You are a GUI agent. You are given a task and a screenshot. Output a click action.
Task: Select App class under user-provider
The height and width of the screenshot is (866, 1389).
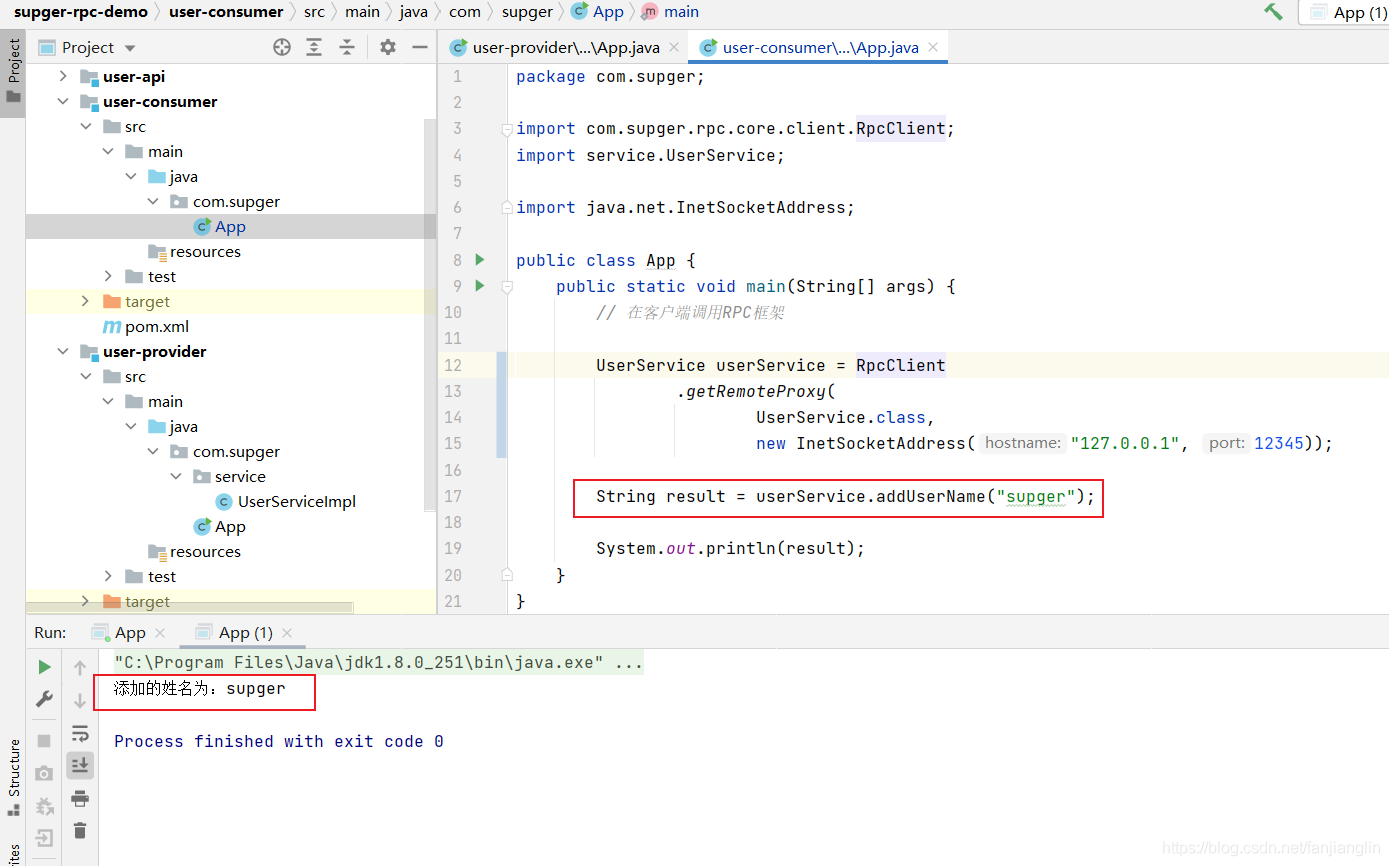(230, 526)
